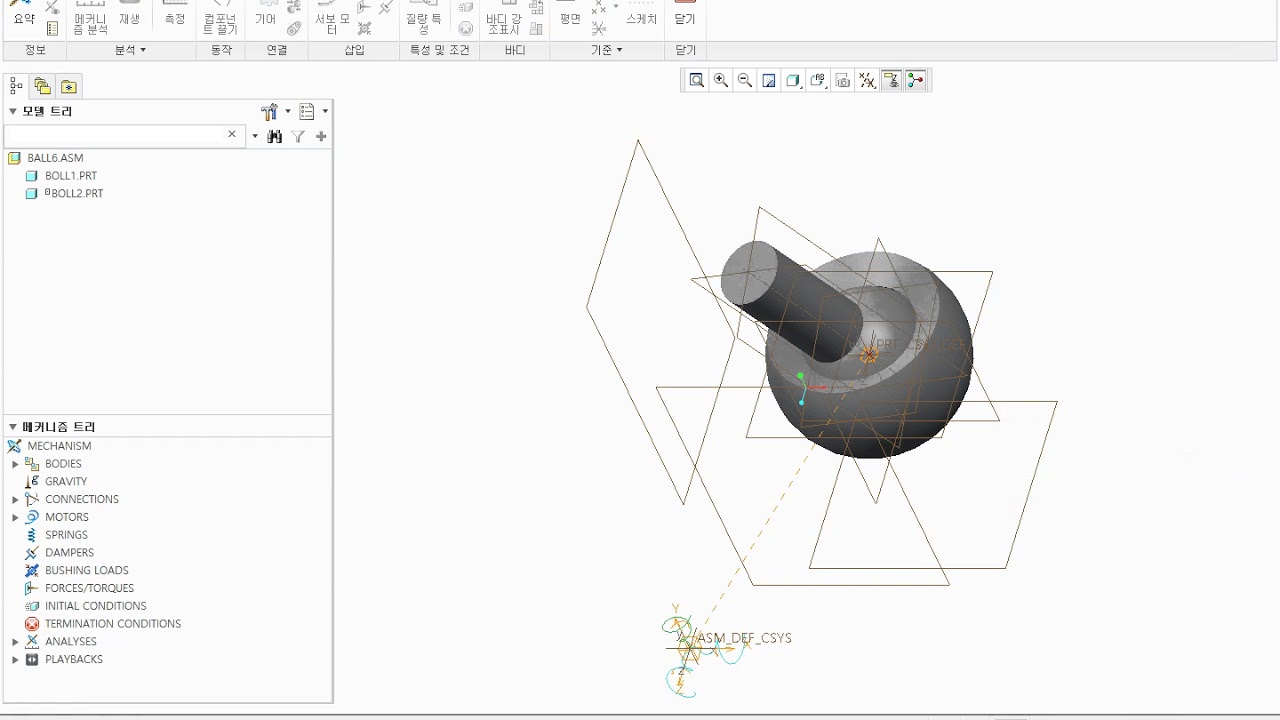The image size is (1280, 720).
Task: Click the tree columns display icon
Action: (x=307, y=112)
